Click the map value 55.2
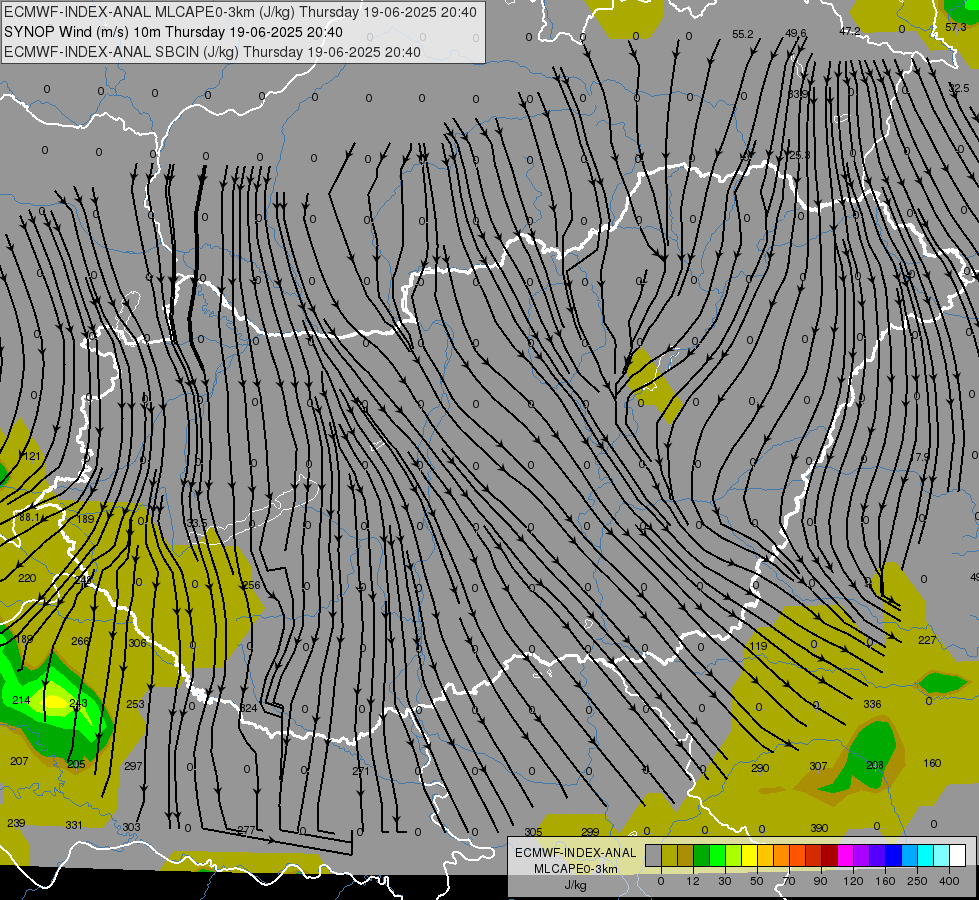 [x=743, y=34]
